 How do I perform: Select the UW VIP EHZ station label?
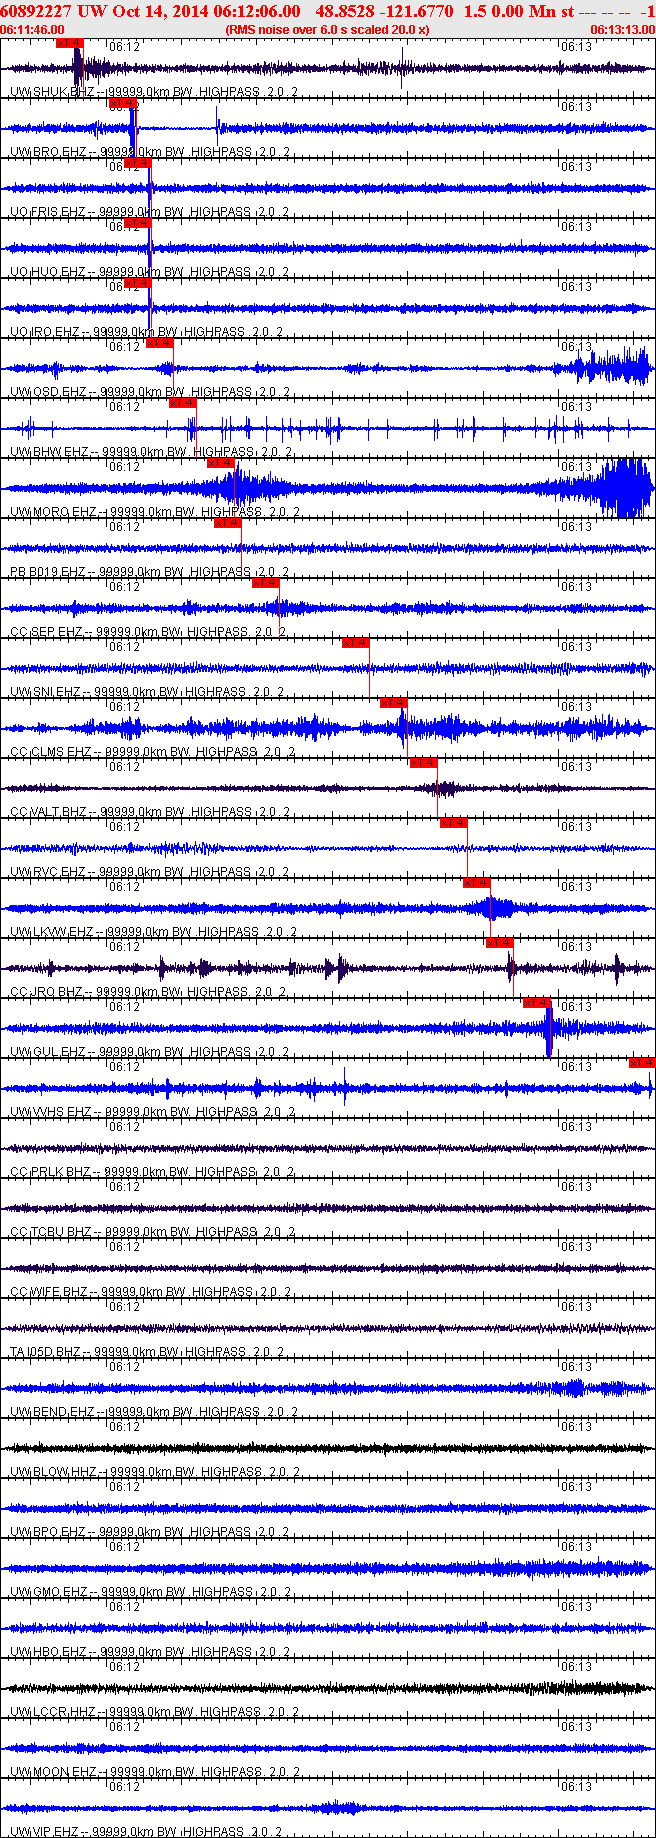[46, 1832]
